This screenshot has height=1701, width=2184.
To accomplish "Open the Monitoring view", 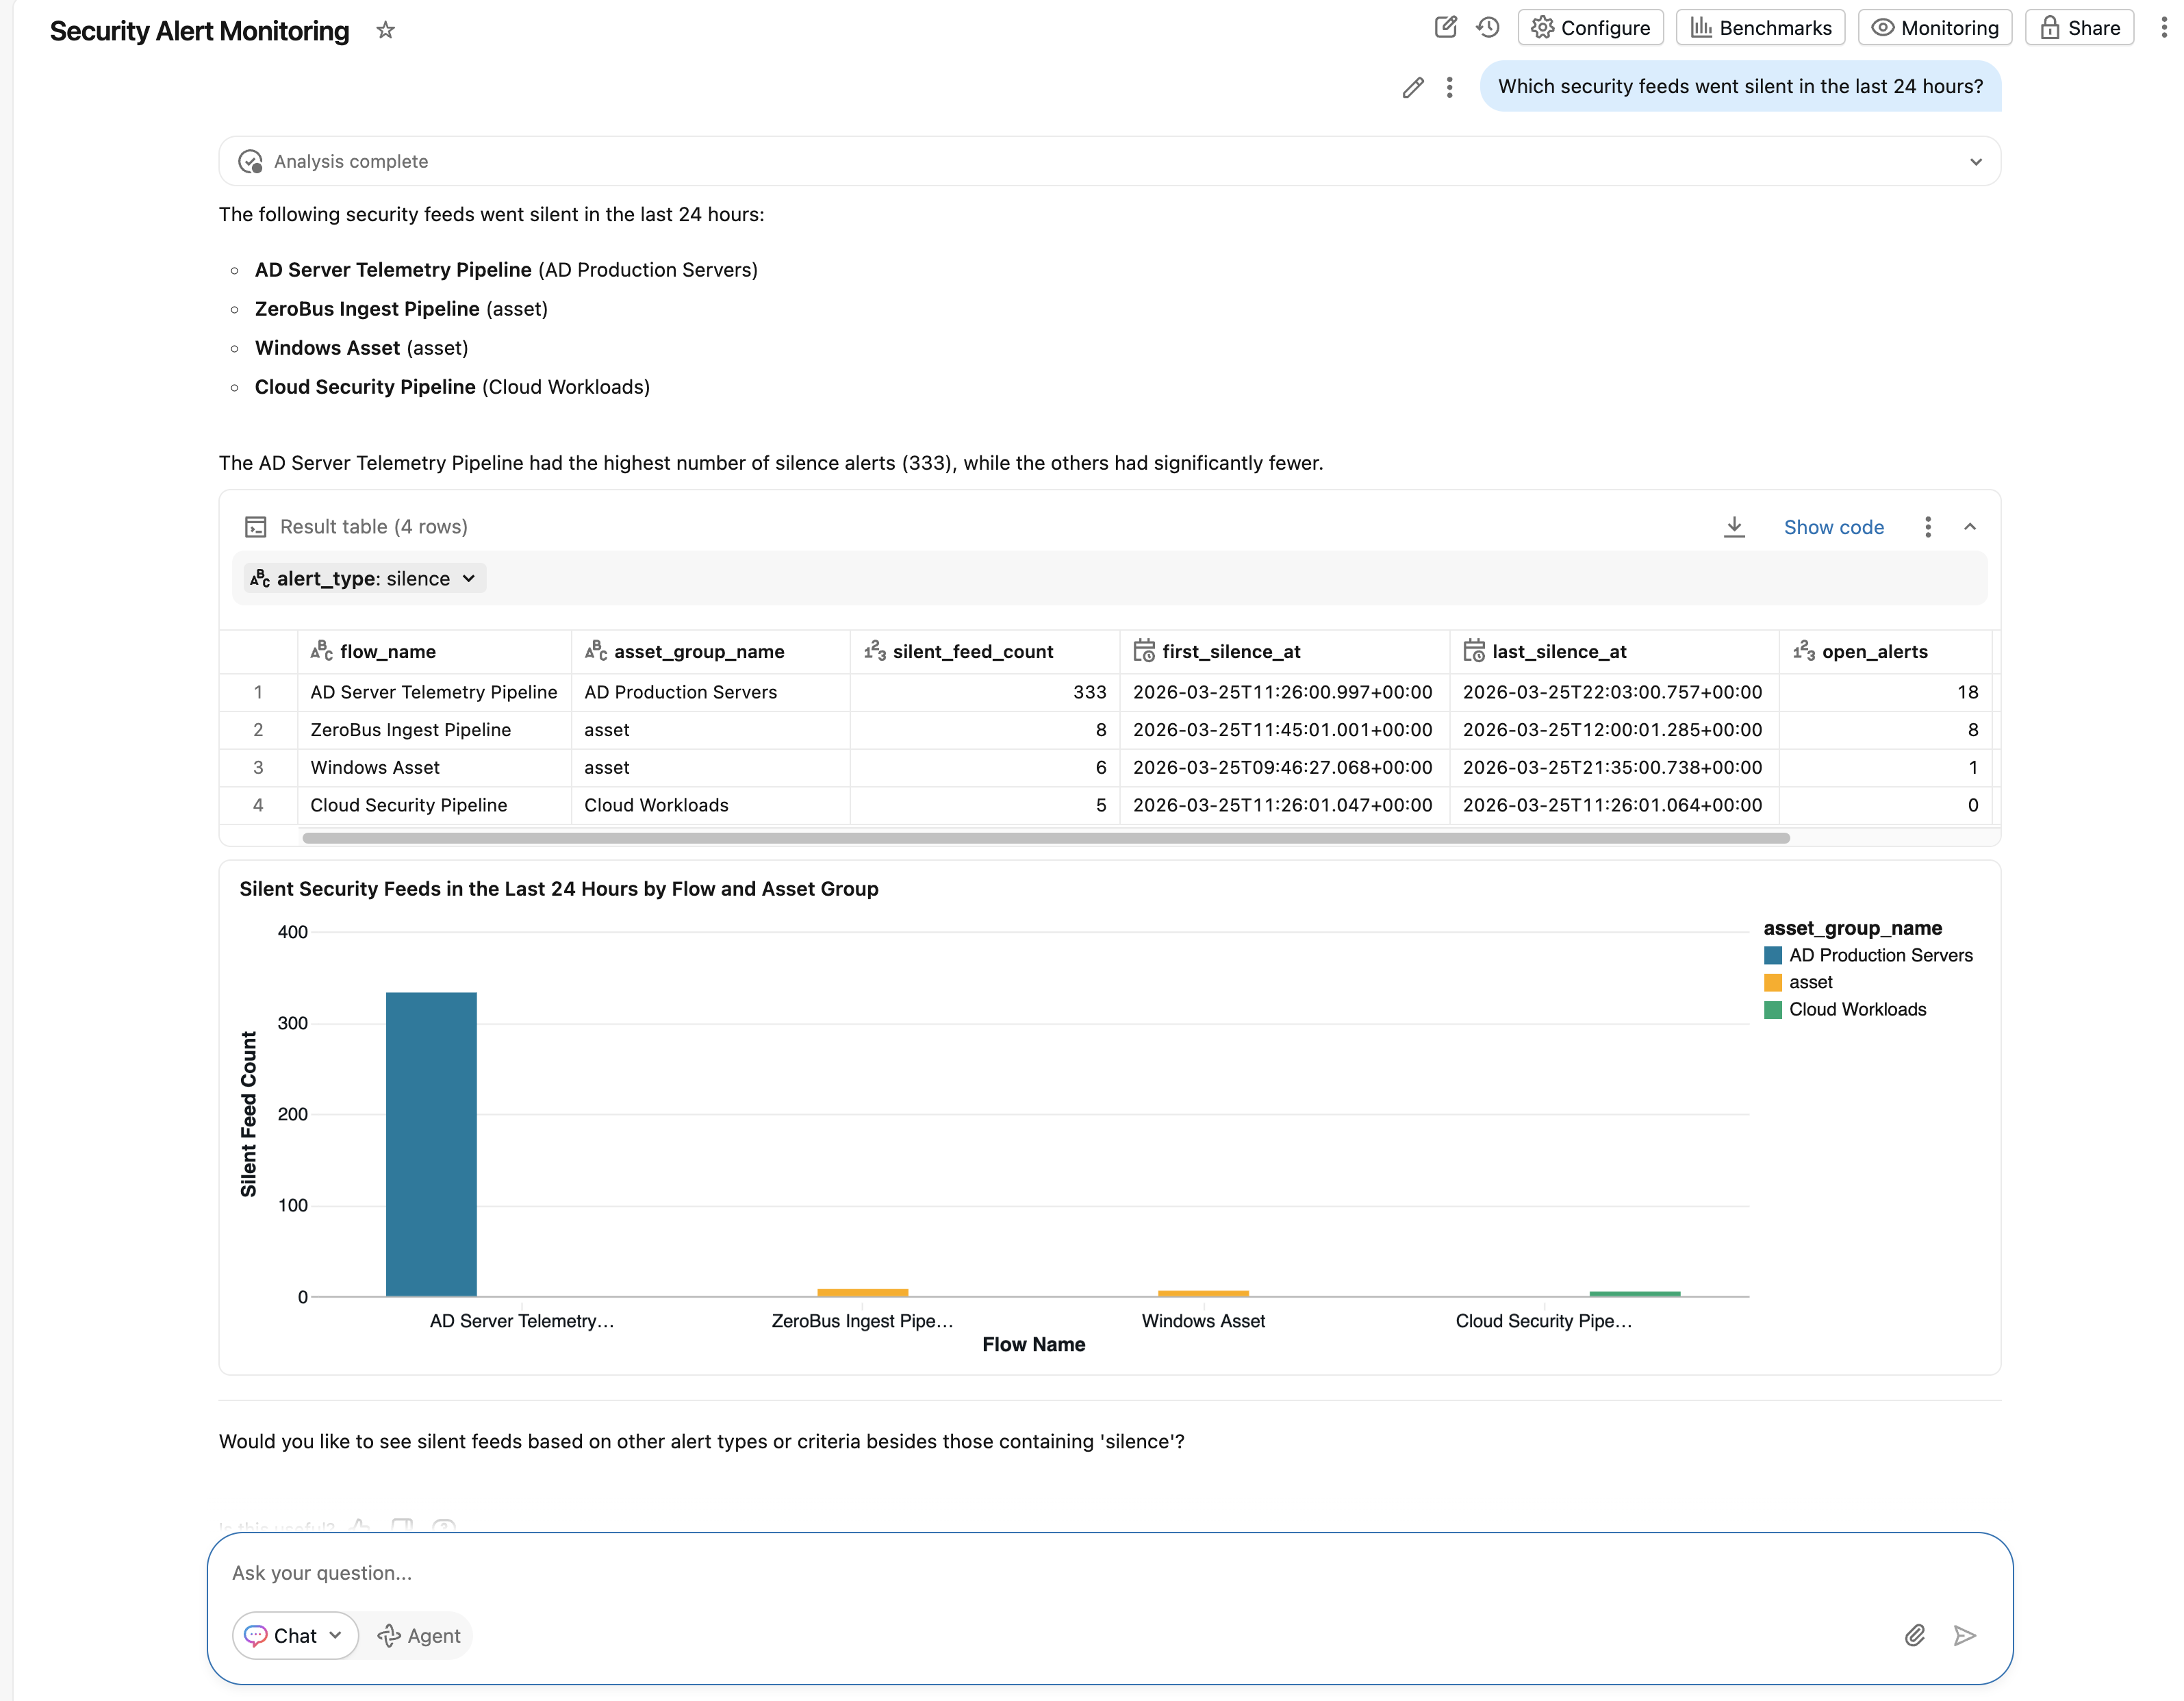I will [x=1935, y=27].
